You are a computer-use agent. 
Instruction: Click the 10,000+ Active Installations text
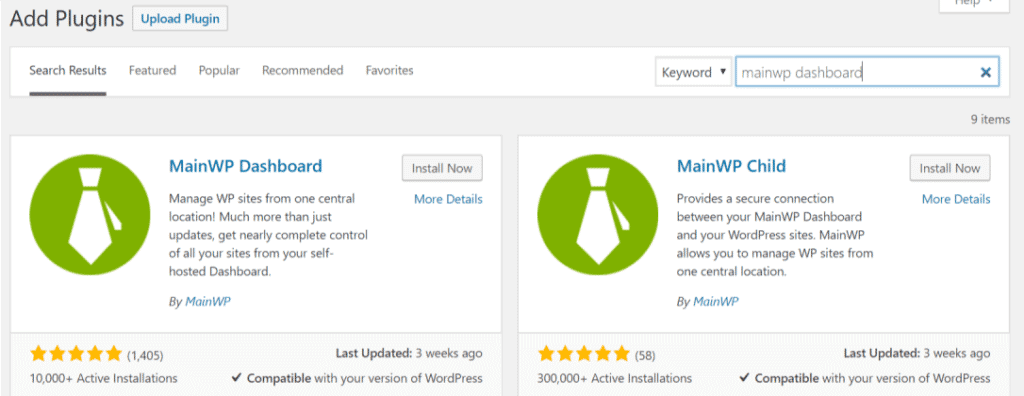pyautogui.click(x=104, y=378)
